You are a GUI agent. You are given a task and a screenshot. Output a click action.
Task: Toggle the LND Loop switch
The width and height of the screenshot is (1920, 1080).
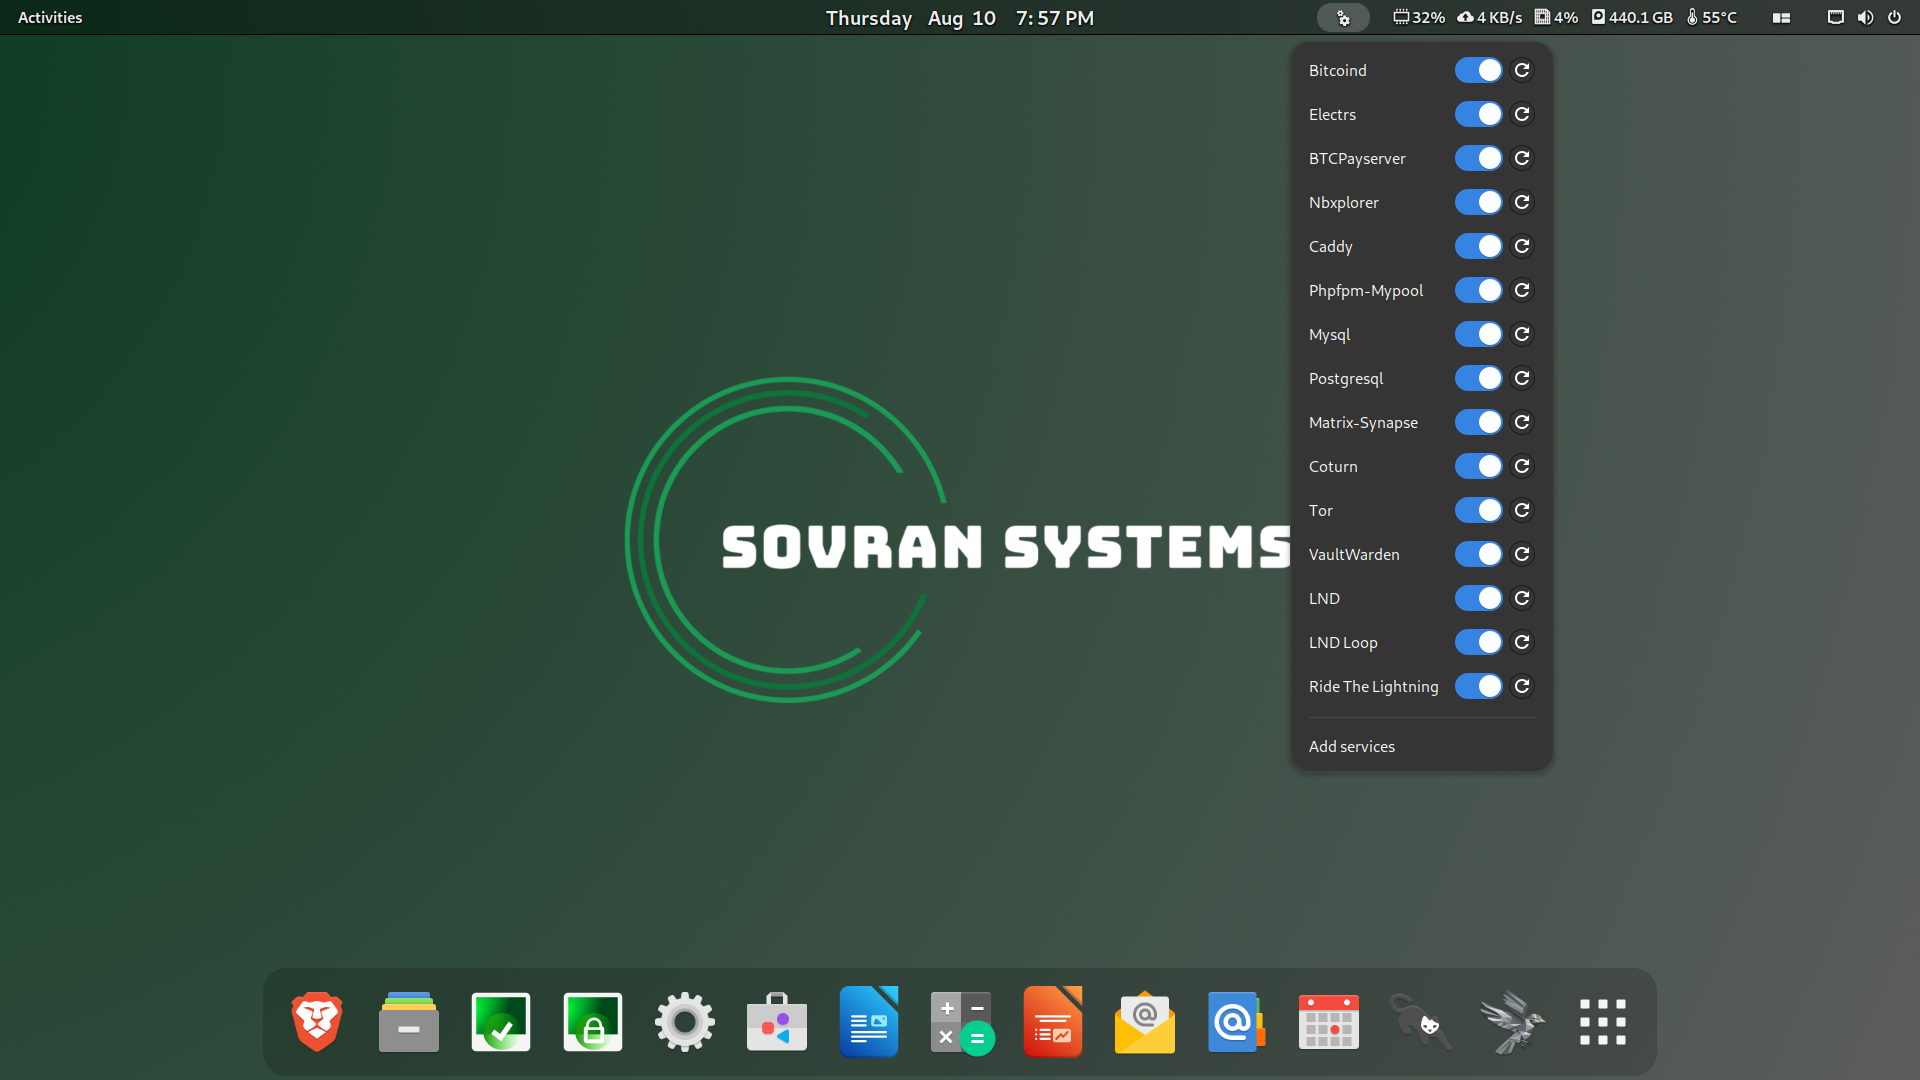coord(1478,642)
